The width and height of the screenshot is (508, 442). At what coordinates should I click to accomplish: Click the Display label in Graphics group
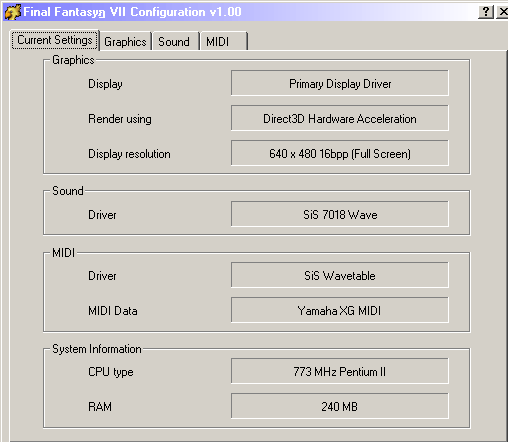[x=105, y=84]
